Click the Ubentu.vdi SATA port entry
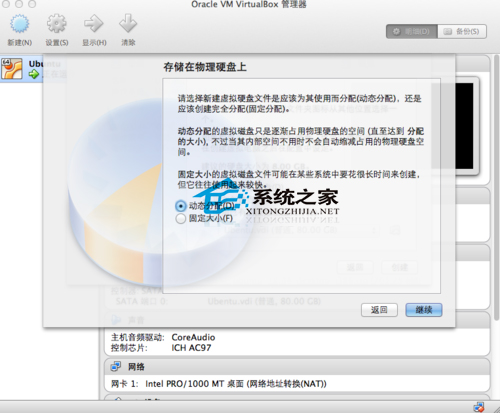The image size is (500, 413). (x=264, y=302)
